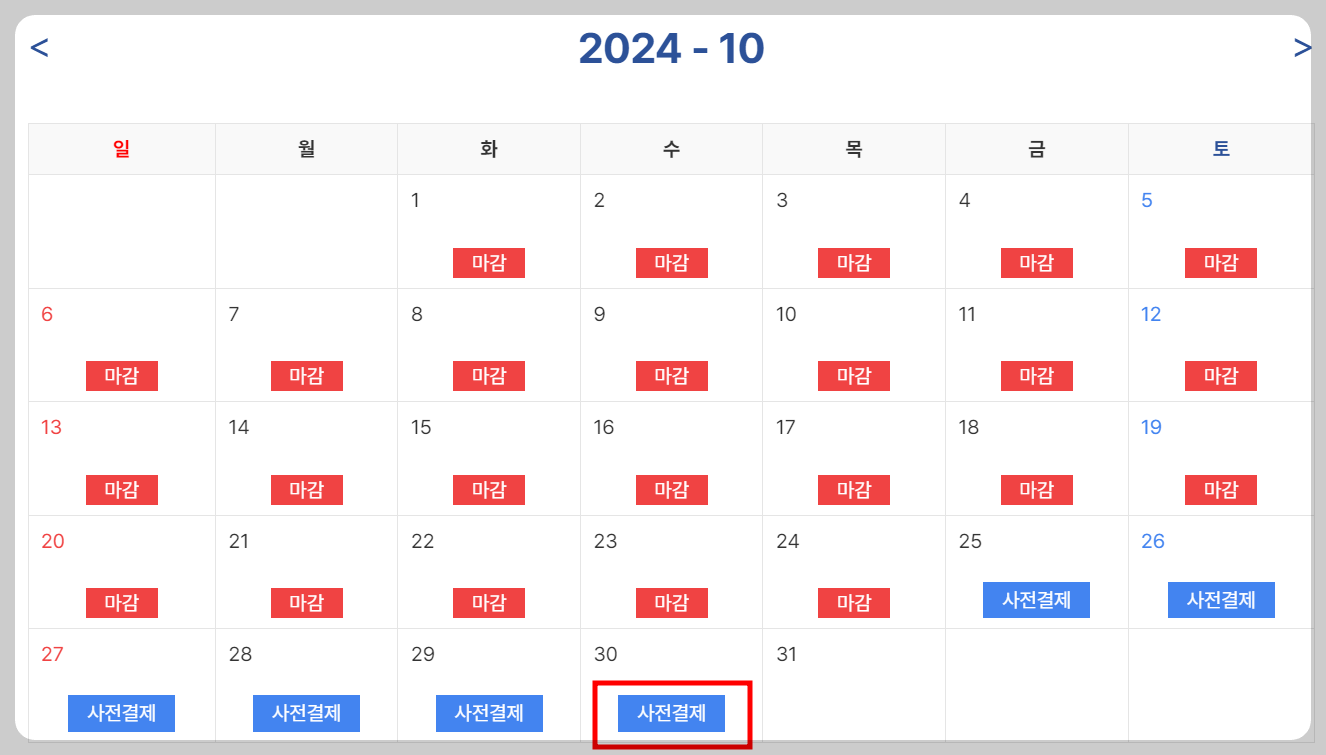Click the next month arrow
This screenshot has height=755, width=1326.
coord(1301,46)
